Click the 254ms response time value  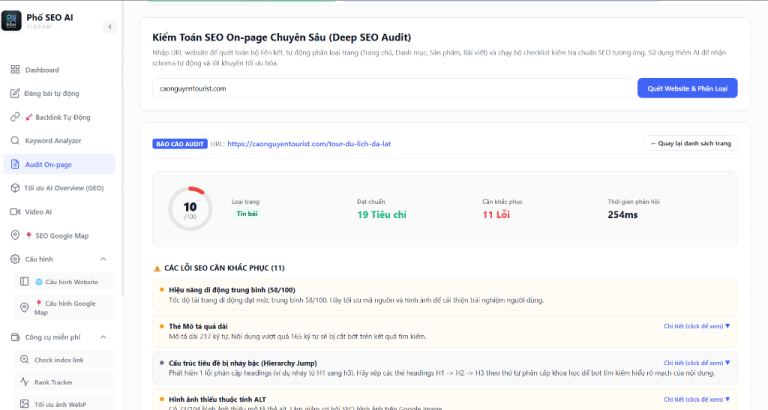623,215
